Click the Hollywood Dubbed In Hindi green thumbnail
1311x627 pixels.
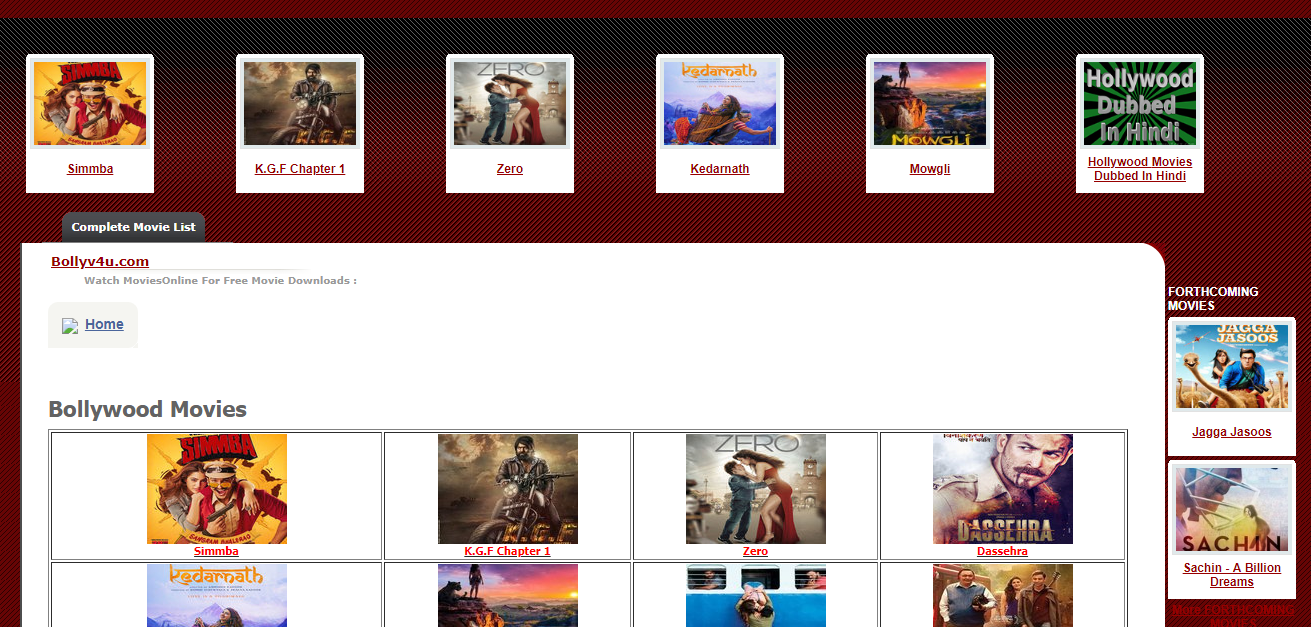(x=1140, y=104)
